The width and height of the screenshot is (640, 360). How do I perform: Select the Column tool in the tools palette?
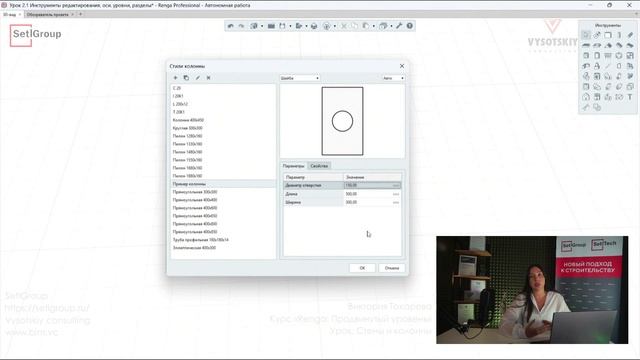[x=619, y=35]
